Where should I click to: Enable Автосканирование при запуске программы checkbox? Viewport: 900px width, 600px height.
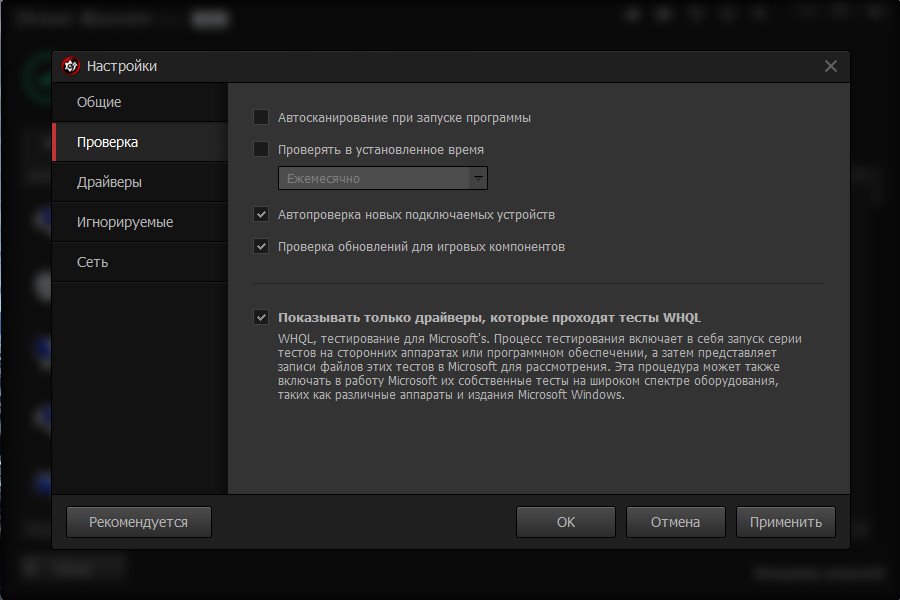tap(261, 117)
